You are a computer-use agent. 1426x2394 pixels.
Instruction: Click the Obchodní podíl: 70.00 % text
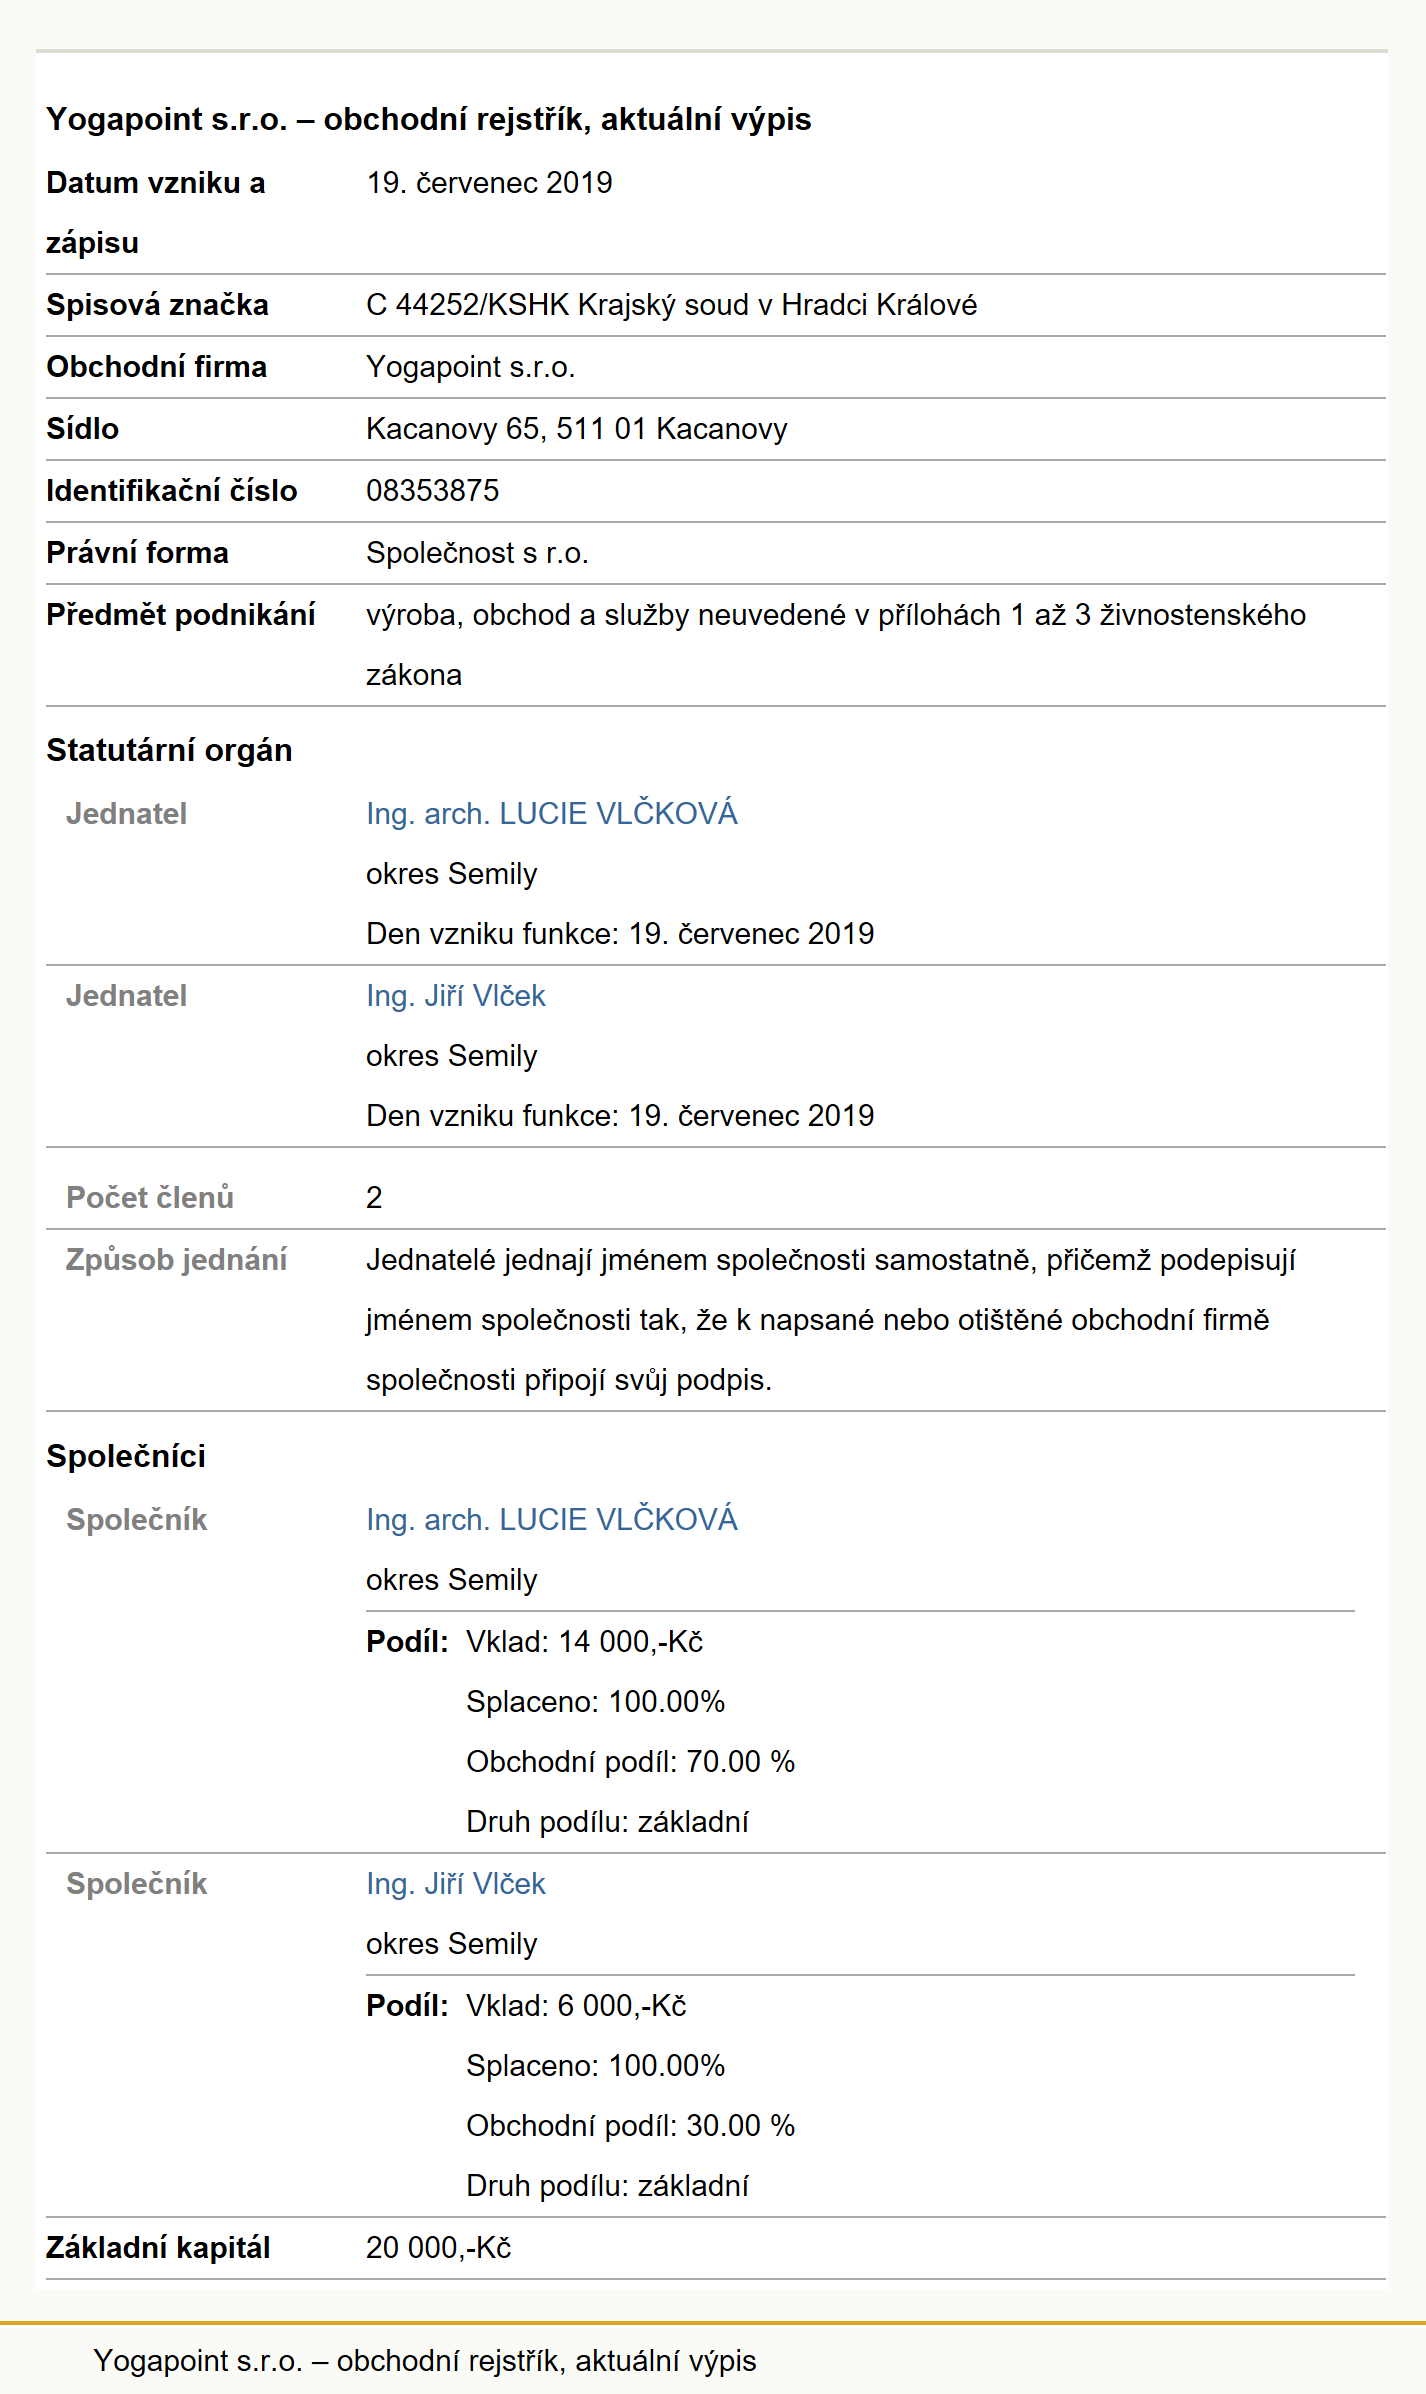pyautogui.click(x=630, y=1762)
